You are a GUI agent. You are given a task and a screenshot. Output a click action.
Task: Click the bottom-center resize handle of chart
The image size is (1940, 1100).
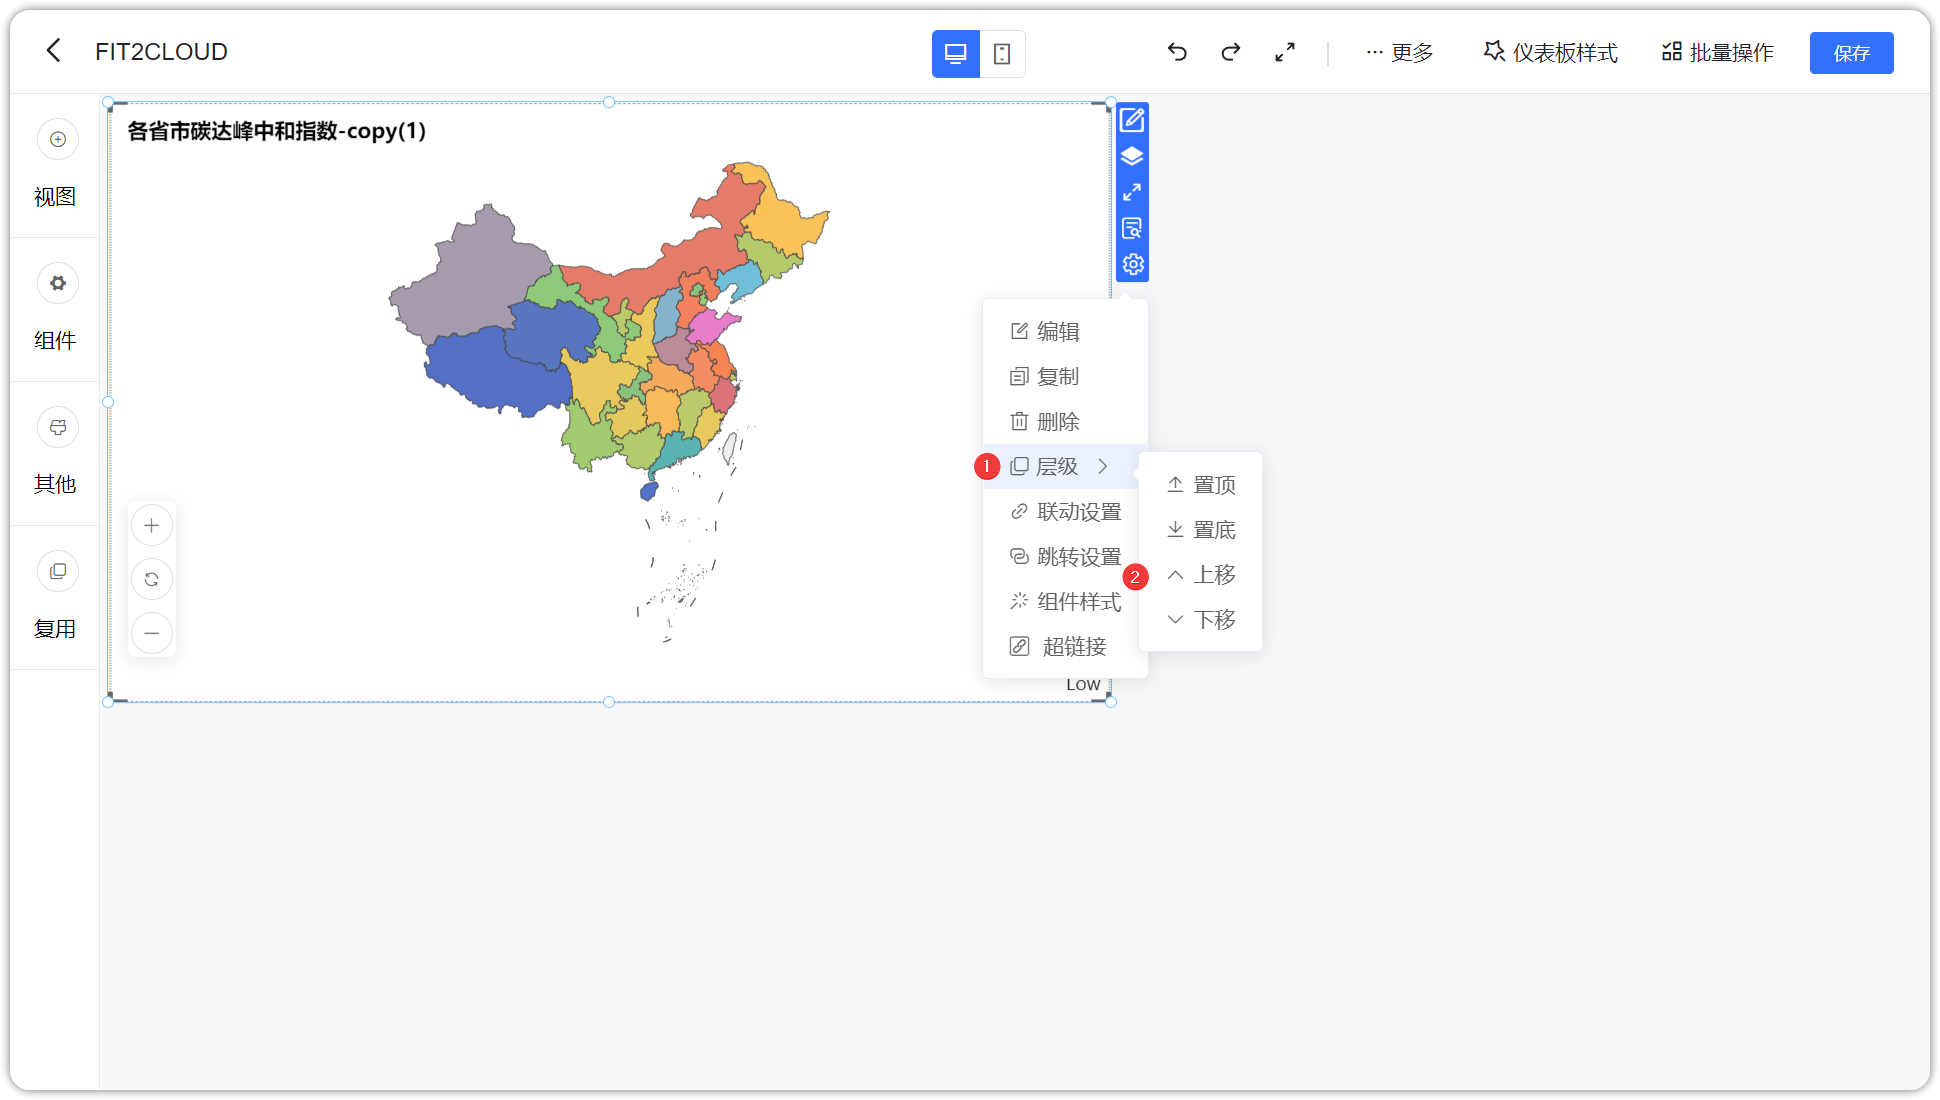tap(609, 702)
